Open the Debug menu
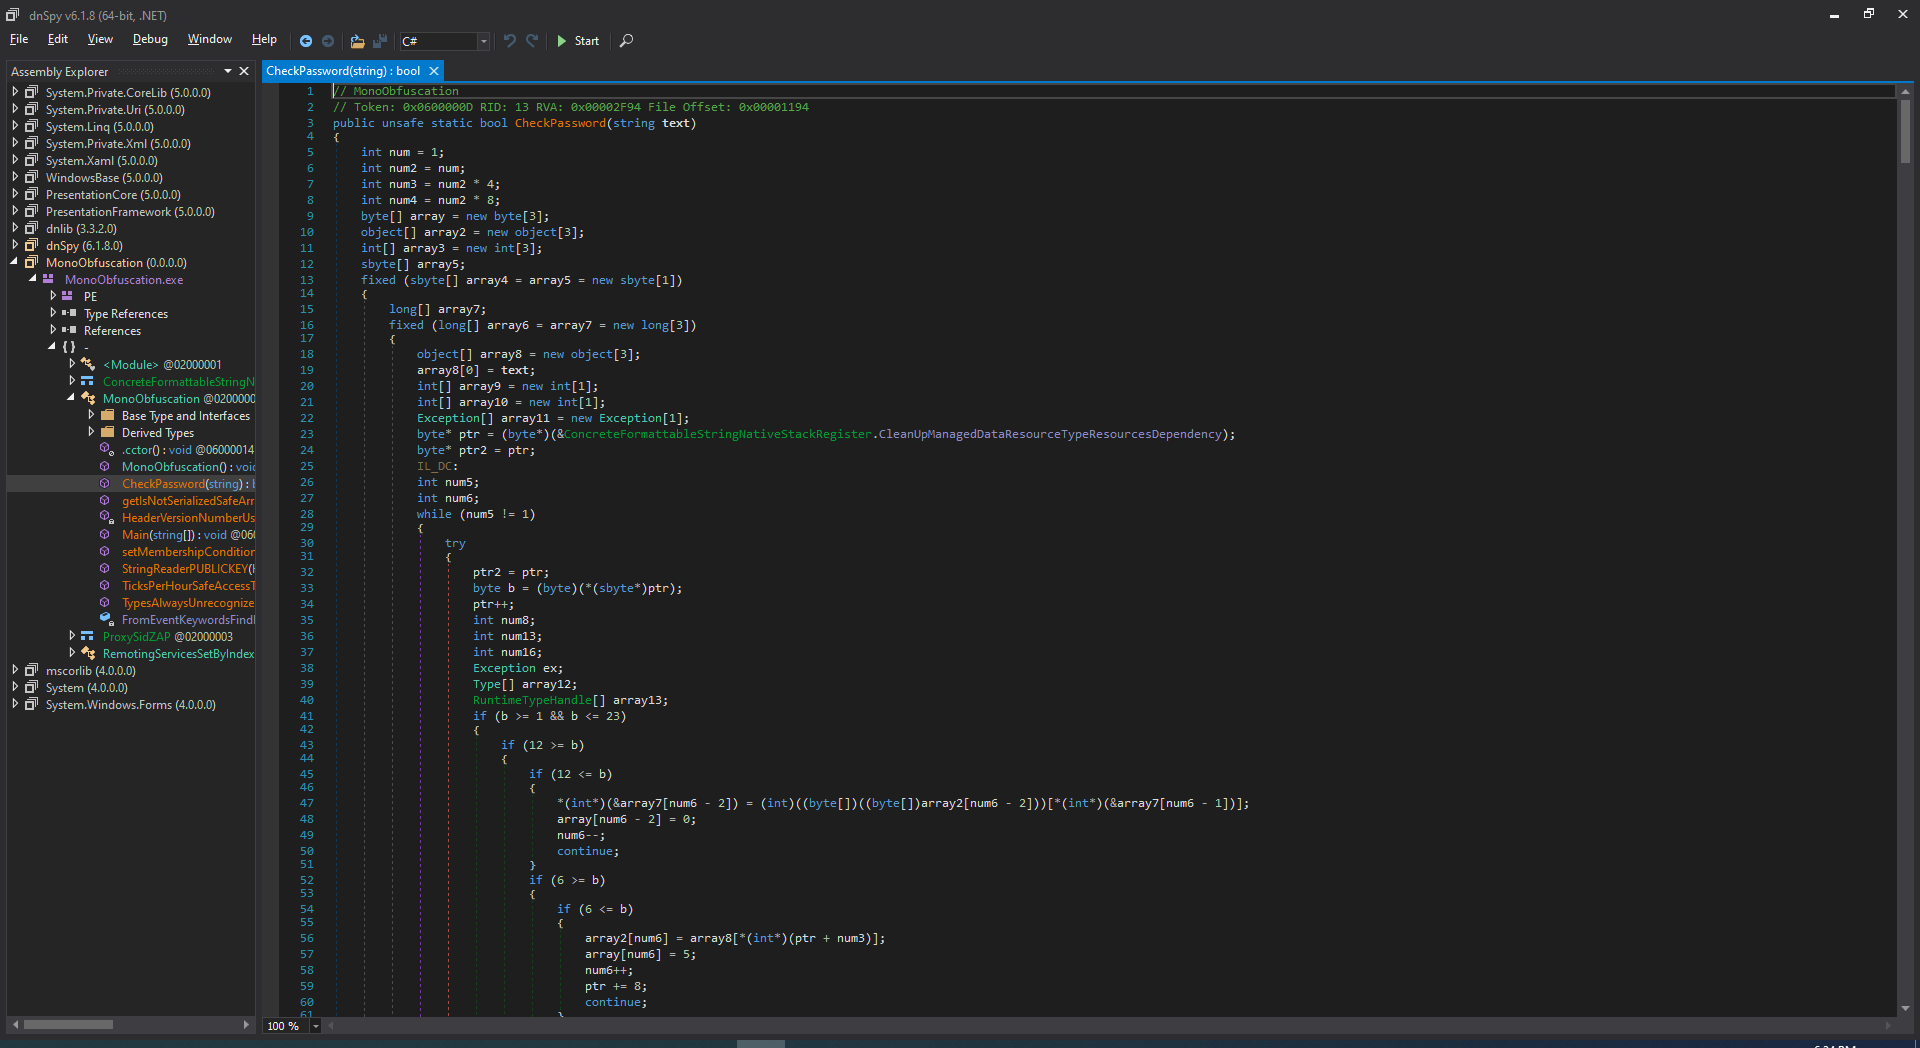 (149, 39)
